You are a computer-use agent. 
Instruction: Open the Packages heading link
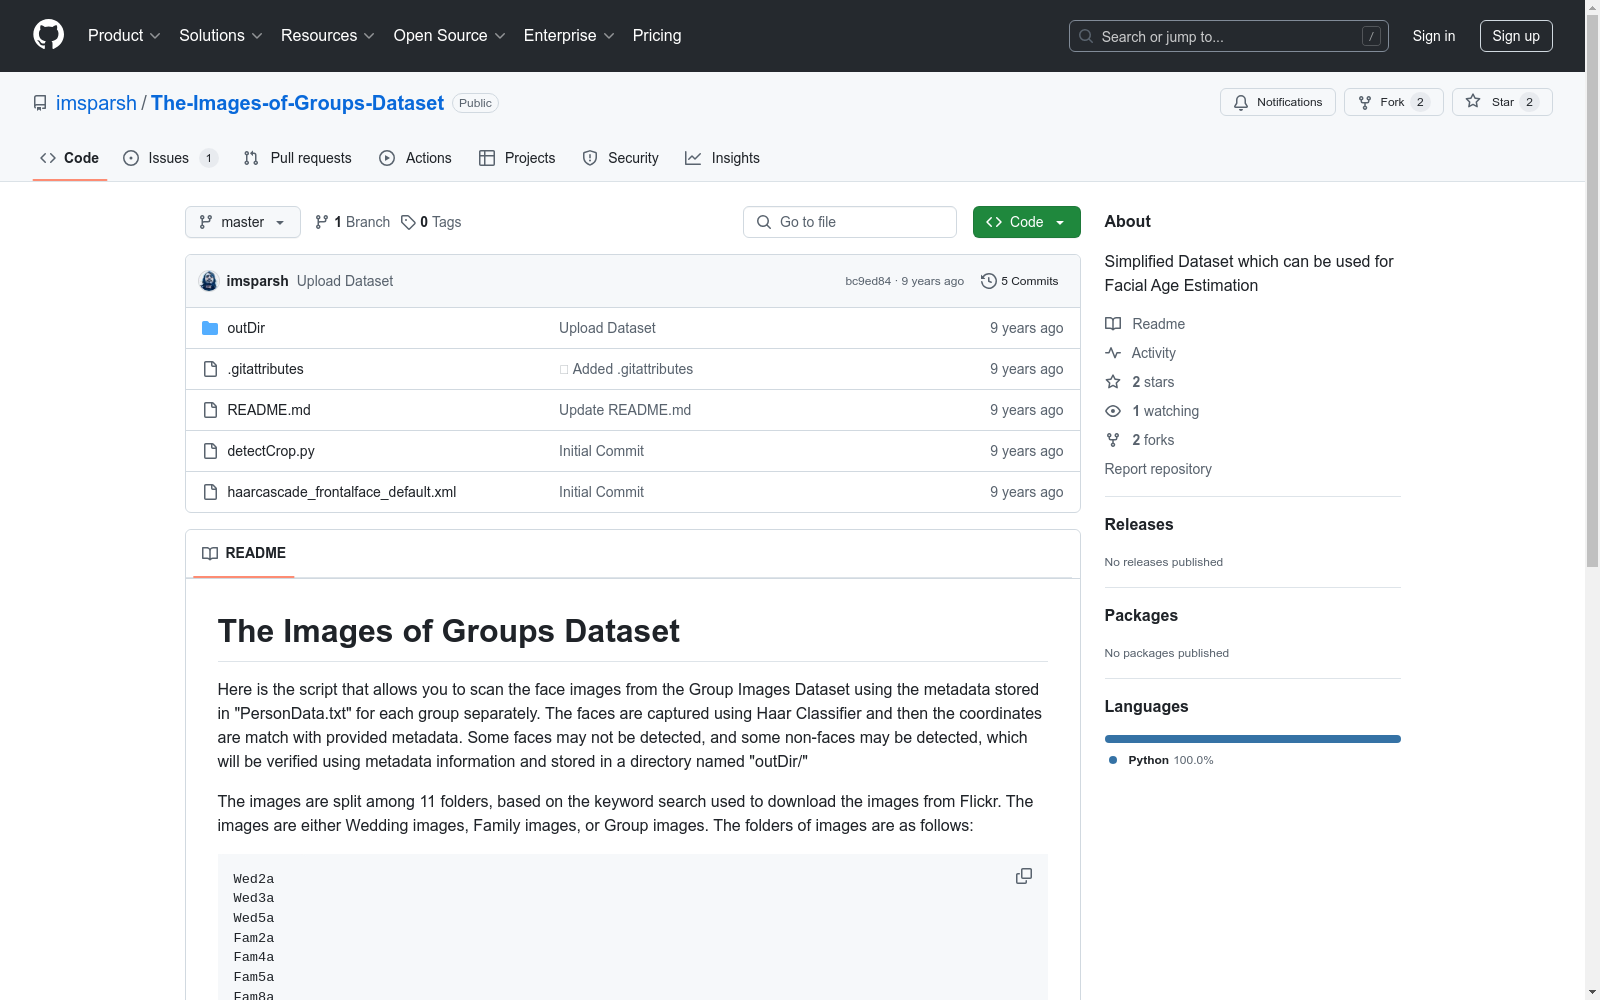1141,615
